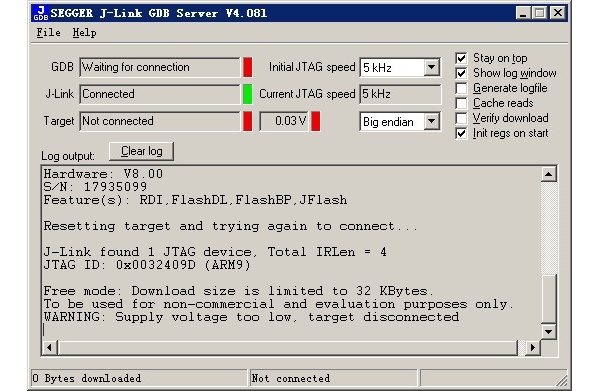Toggle Init regs on start
This screenshot has width=600, height=391.
461,133
